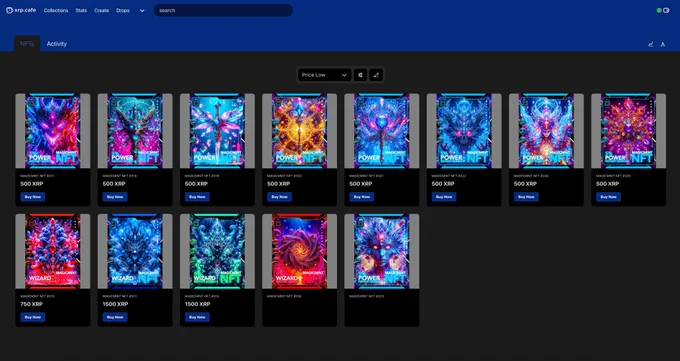Open the blue beast Power card image #322
680x361 pixels.
point(464,131)
